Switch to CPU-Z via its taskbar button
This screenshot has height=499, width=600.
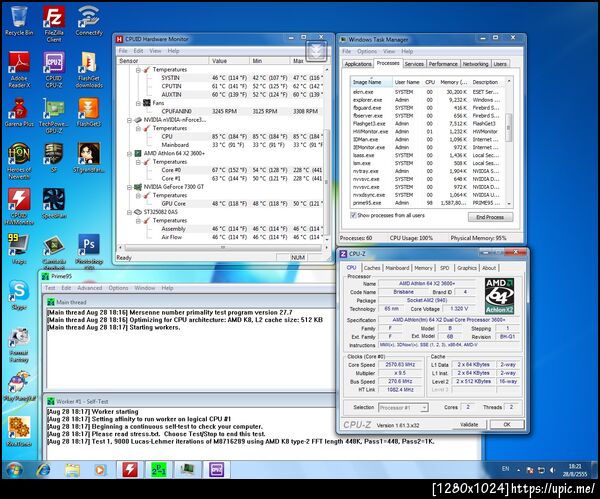[x=216, y=470]
